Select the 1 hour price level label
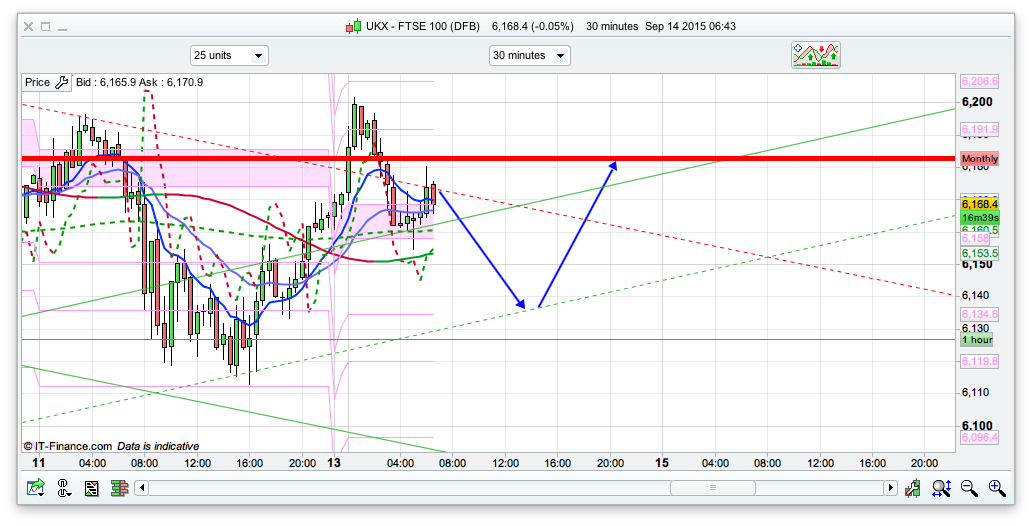Viewport: 1032px width, 526px height. 977,340
